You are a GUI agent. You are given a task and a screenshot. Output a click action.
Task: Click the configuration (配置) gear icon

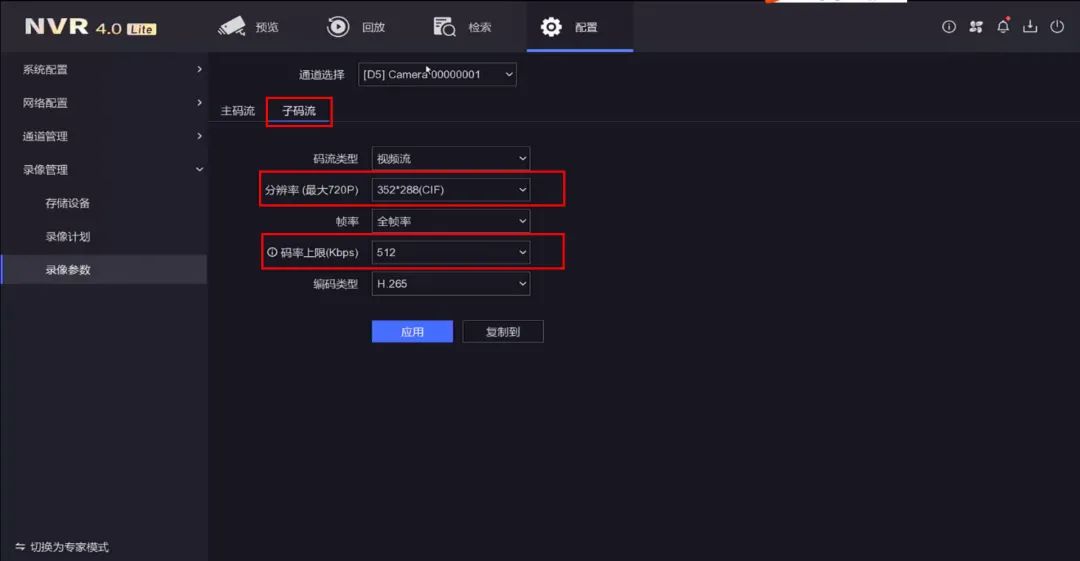tap(551, 27)
